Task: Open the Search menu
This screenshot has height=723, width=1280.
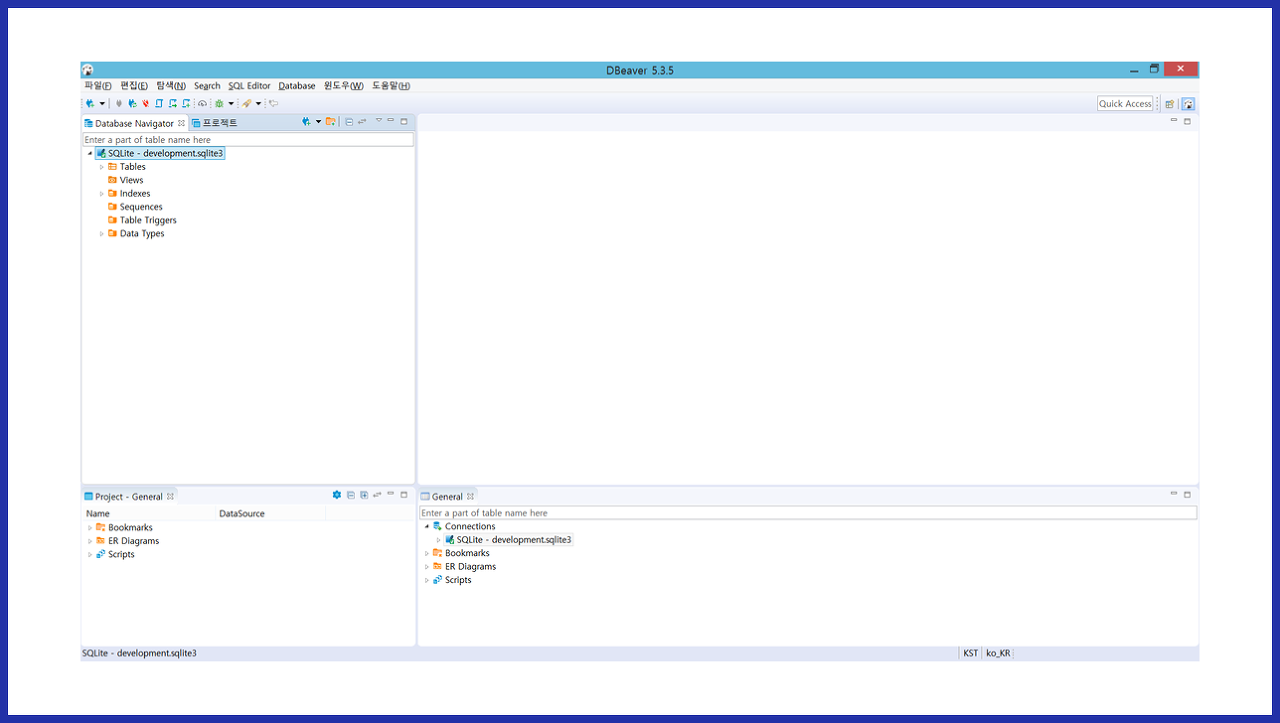Action: (x=207, y=86)
